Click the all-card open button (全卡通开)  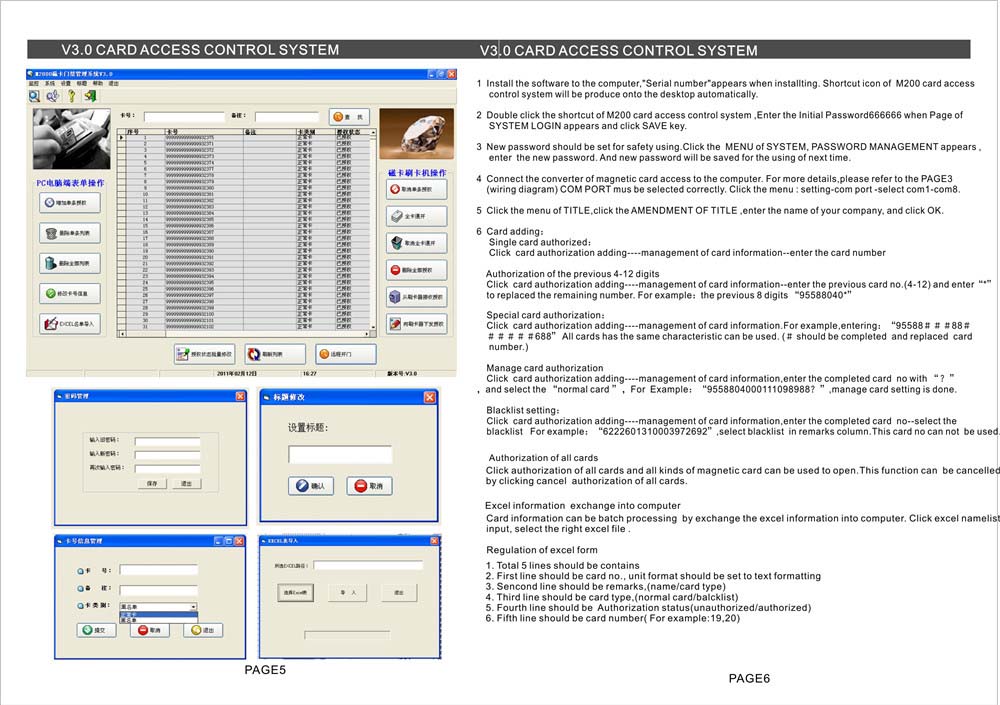coord(416,216)
